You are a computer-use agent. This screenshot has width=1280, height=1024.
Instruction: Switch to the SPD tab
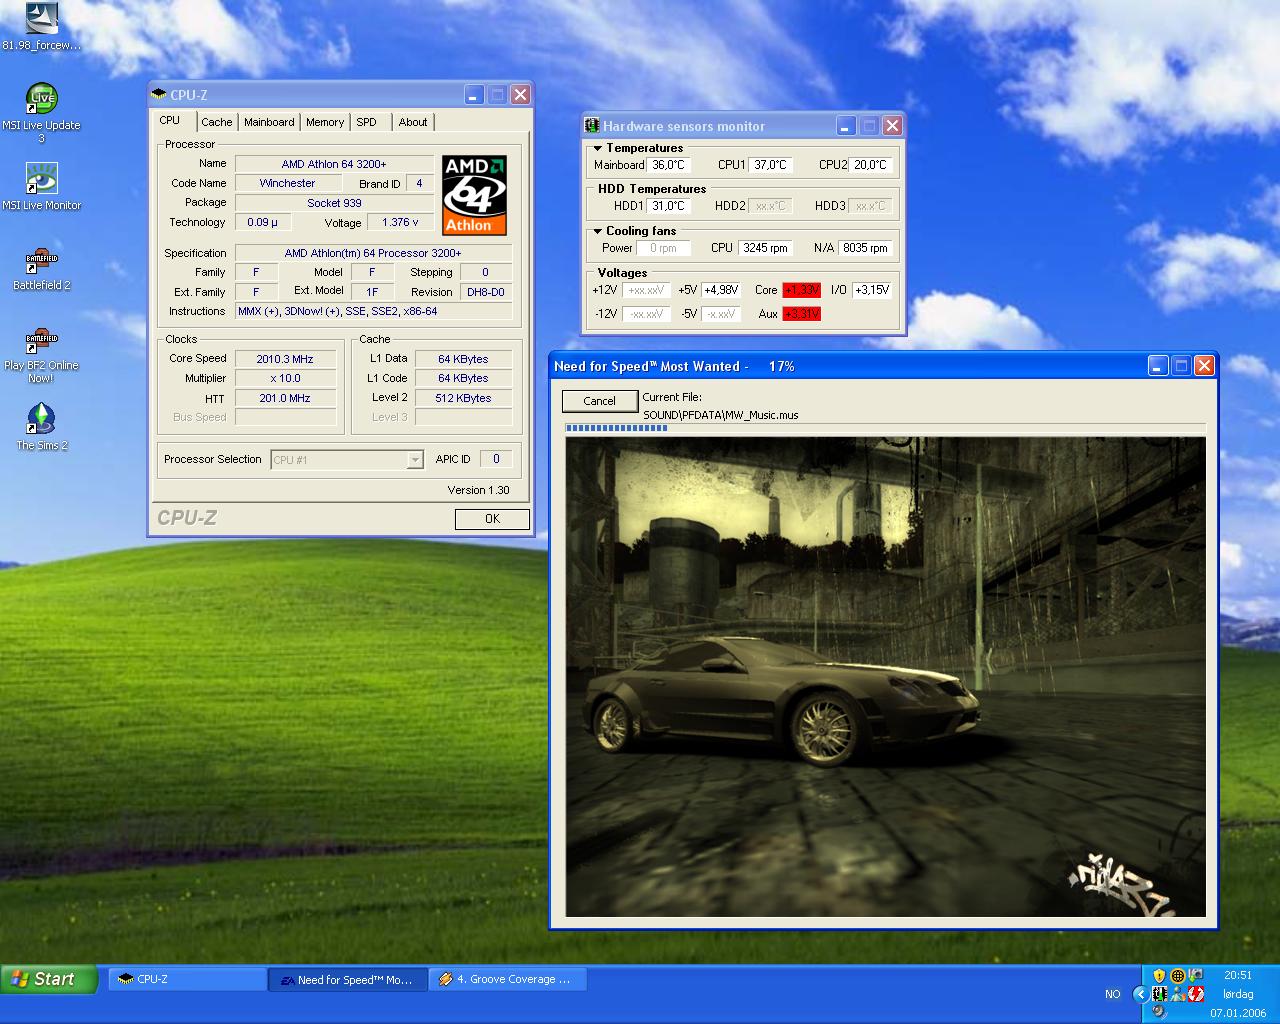pos(367,122)
